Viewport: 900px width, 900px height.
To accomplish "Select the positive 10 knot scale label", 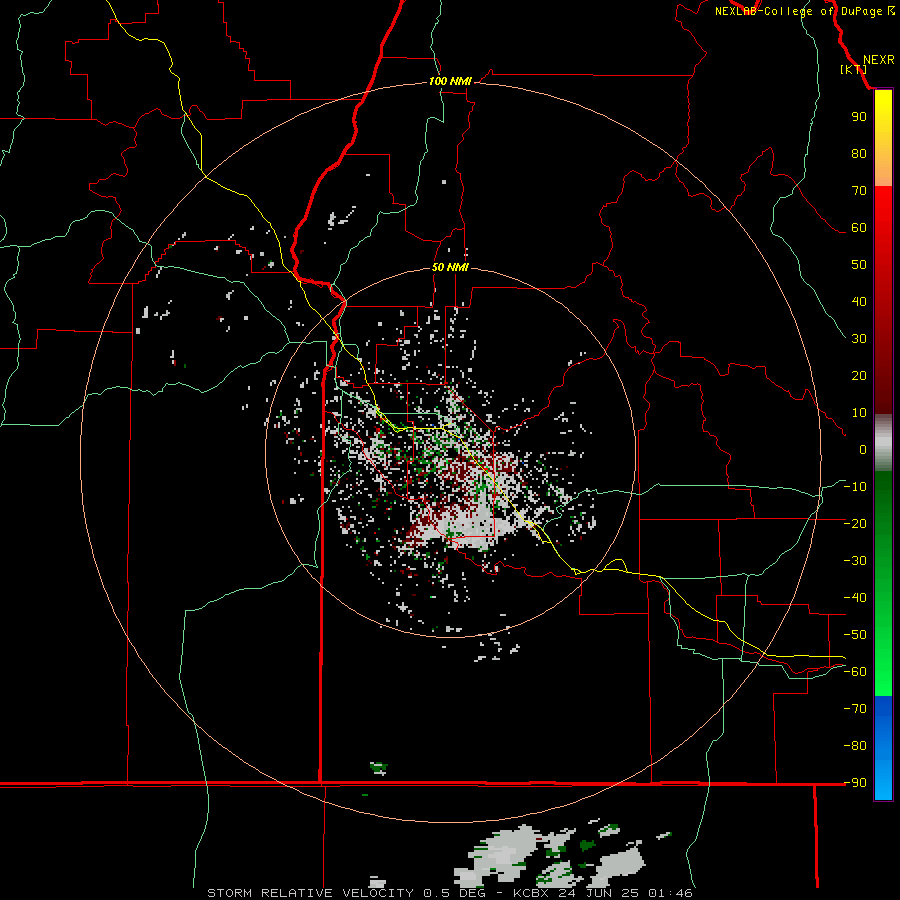I will coord(859,413).
